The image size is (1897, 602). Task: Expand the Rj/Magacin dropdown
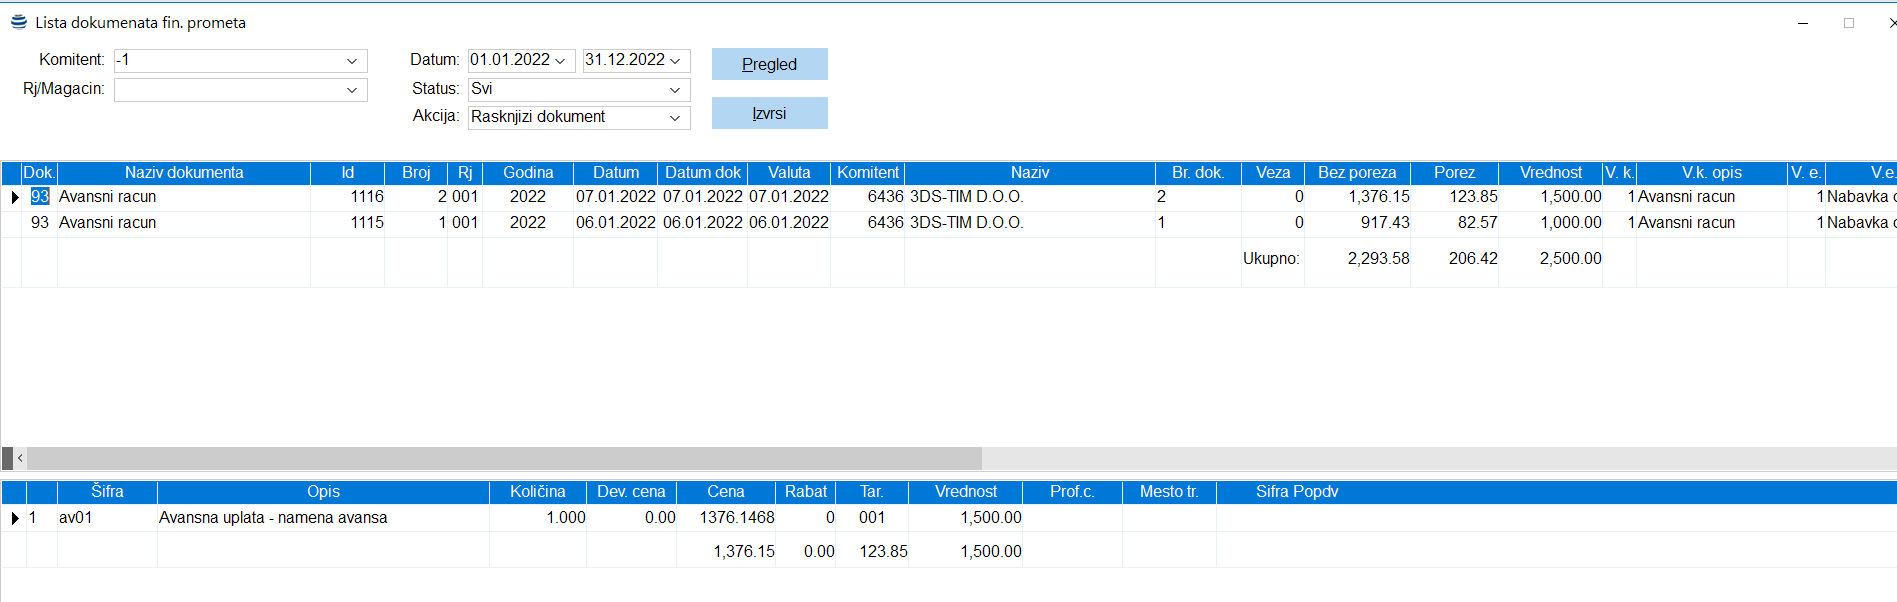click(352, 90)
